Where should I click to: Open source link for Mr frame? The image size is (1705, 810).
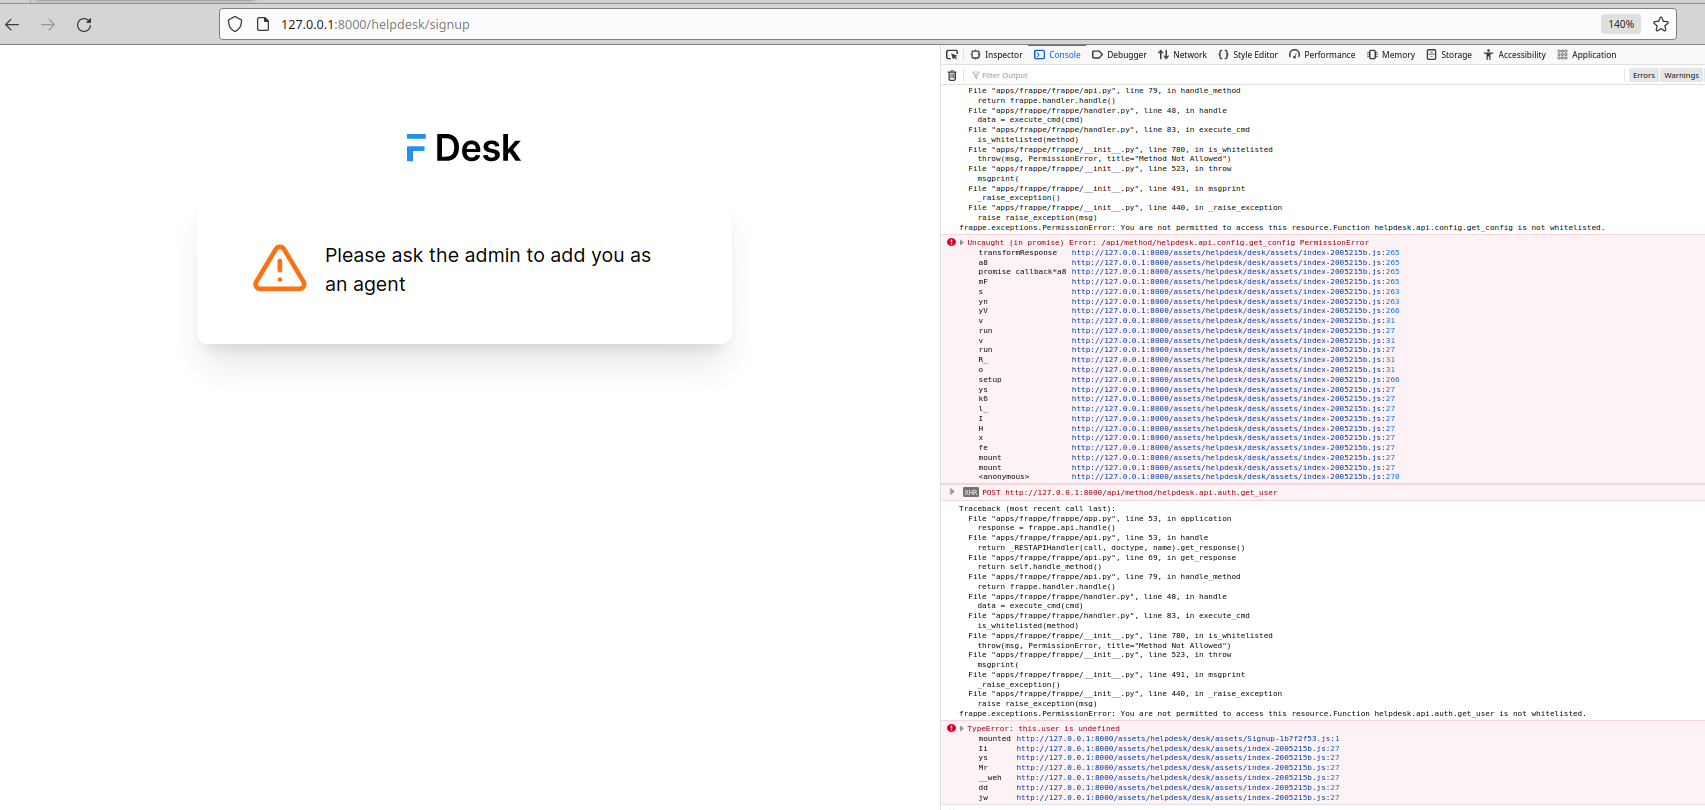point(1178,768)
